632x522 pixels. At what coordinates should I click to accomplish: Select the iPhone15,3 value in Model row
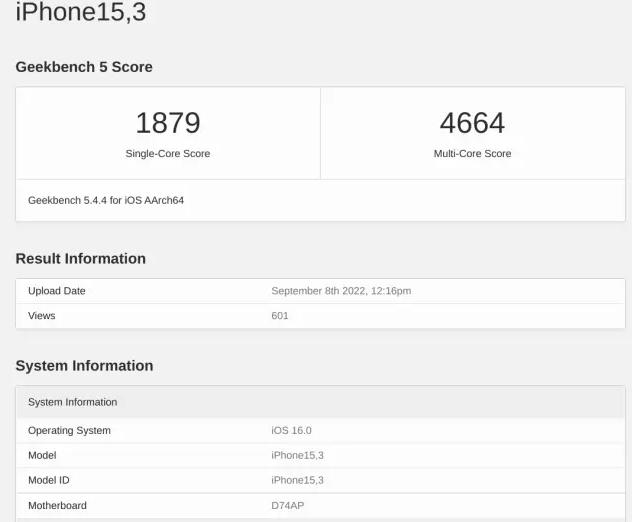pyautogui.click(x=297, y=455)
